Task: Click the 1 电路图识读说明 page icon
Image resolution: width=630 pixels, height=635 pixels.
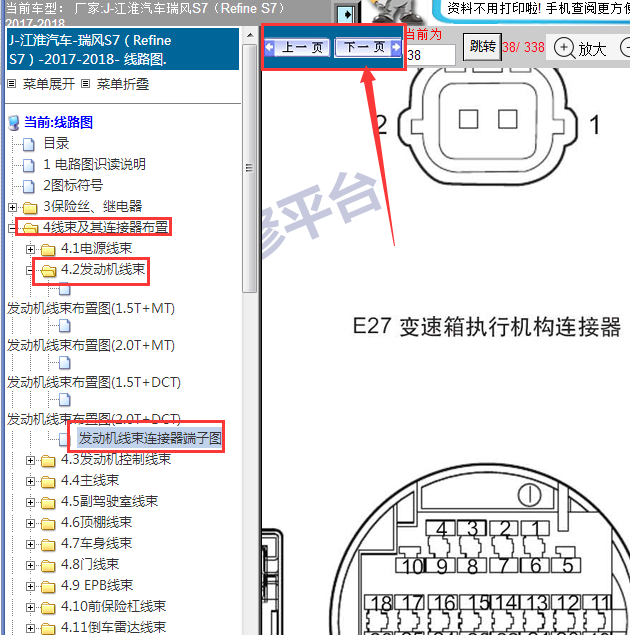Action: [28, 165]
